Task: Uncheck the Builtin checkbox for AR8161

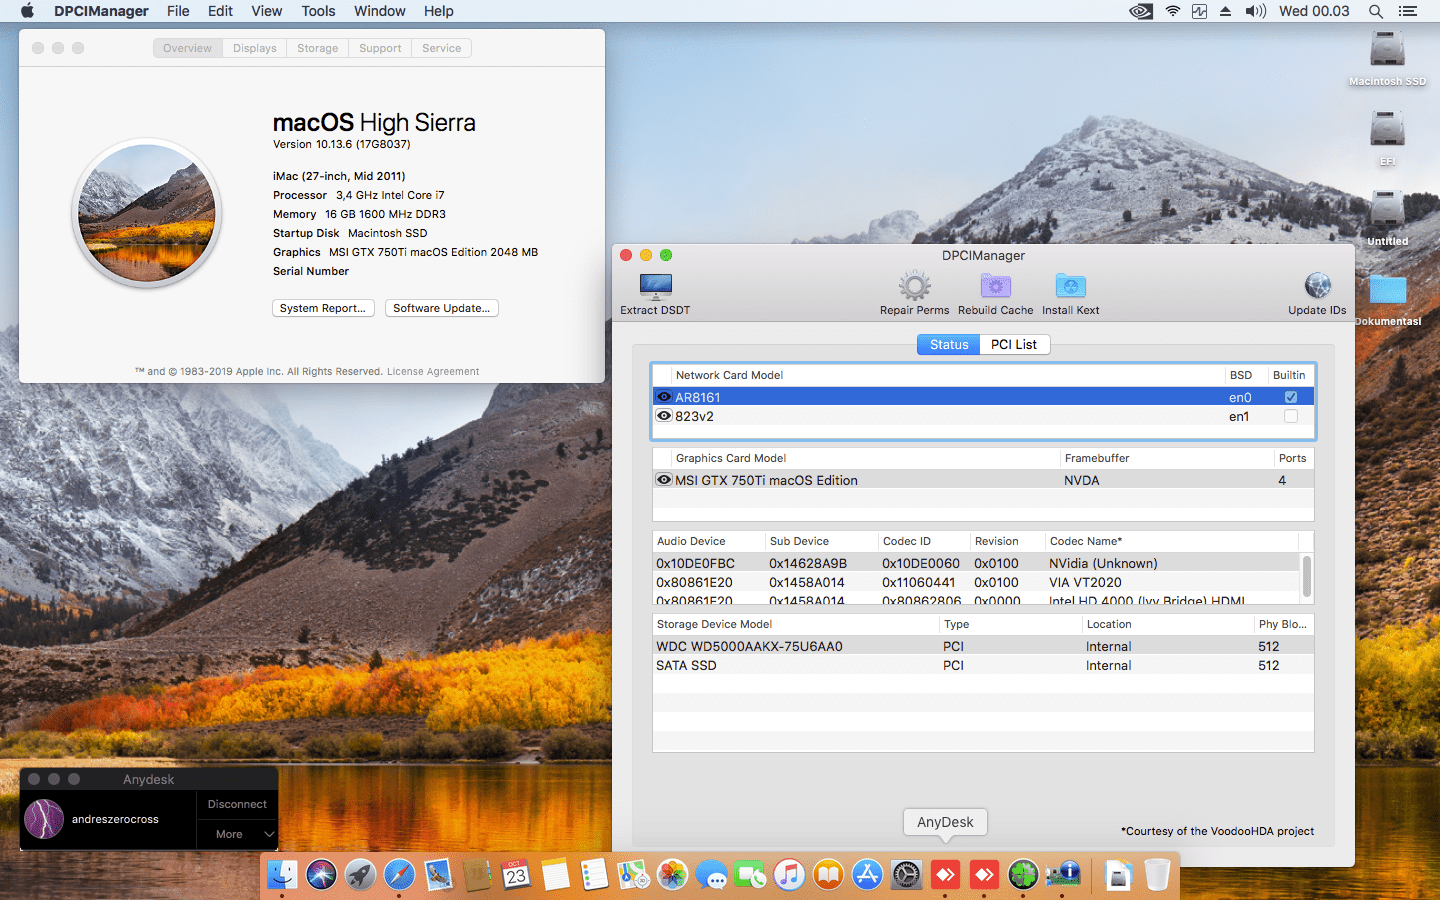Action: [1289, 396]
